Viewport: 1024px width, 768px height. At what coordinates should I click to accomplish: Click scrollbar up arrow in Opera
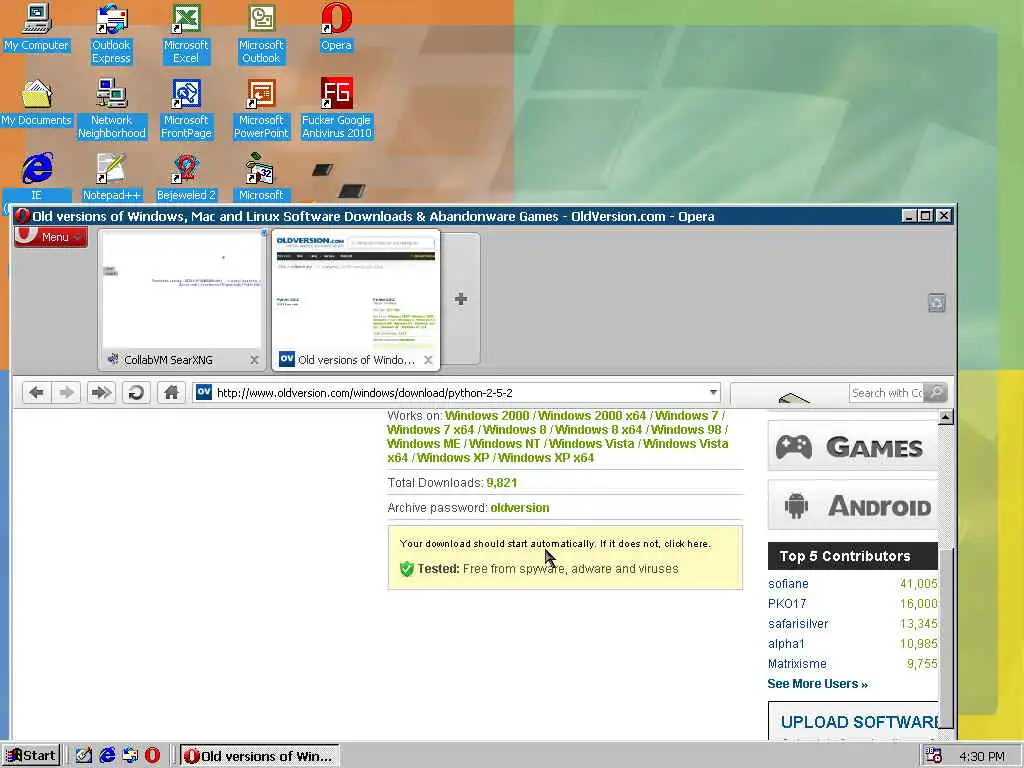pos(946,417)
